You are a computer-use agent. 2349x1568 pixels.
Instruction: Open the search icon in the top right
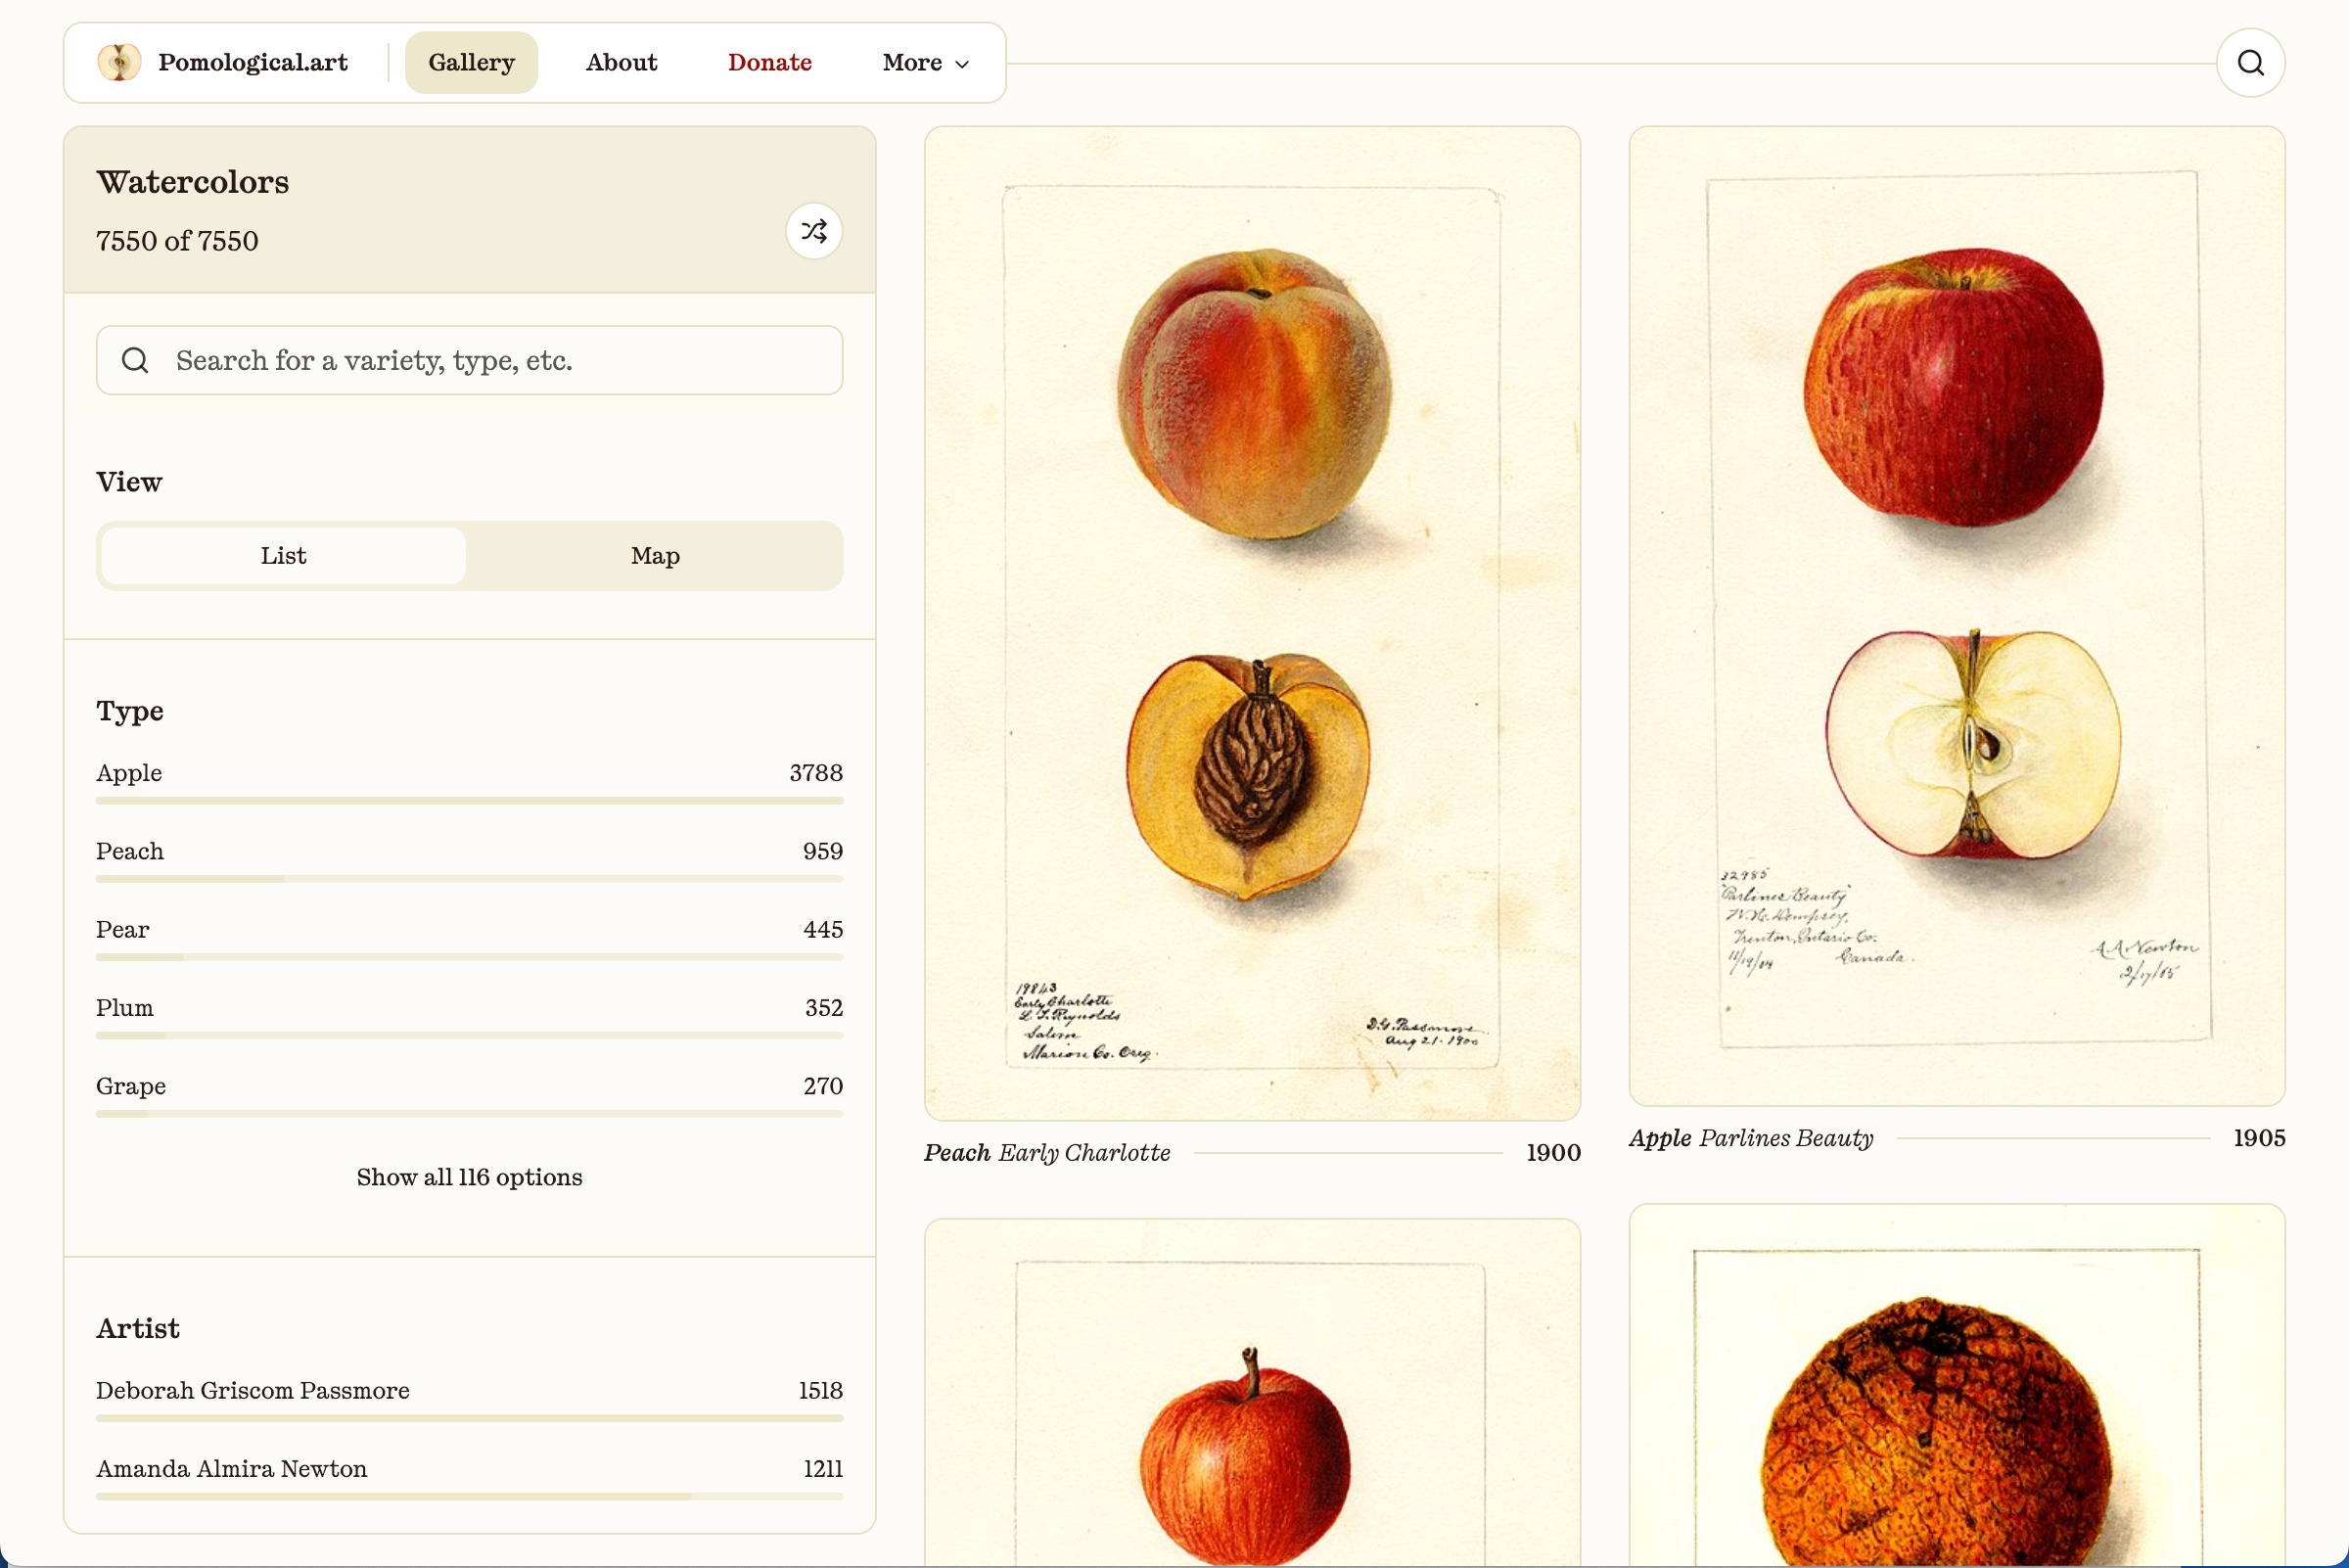[x=2250, y=63]
